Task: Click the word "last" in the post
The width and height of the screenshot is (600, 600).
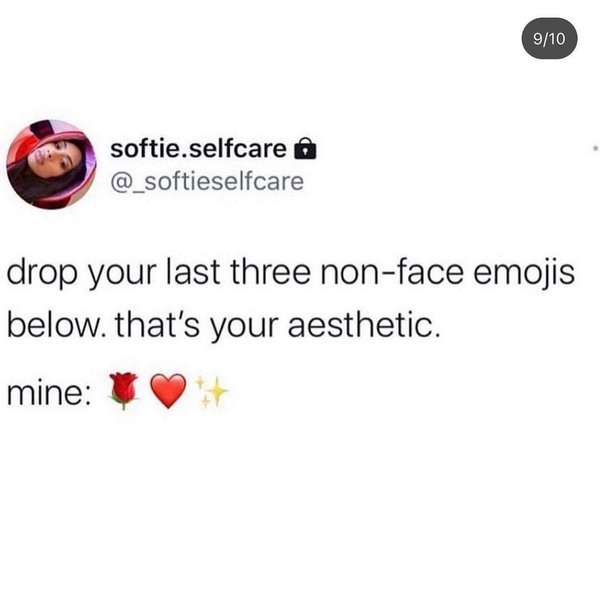Action: (x=193, y=272)
